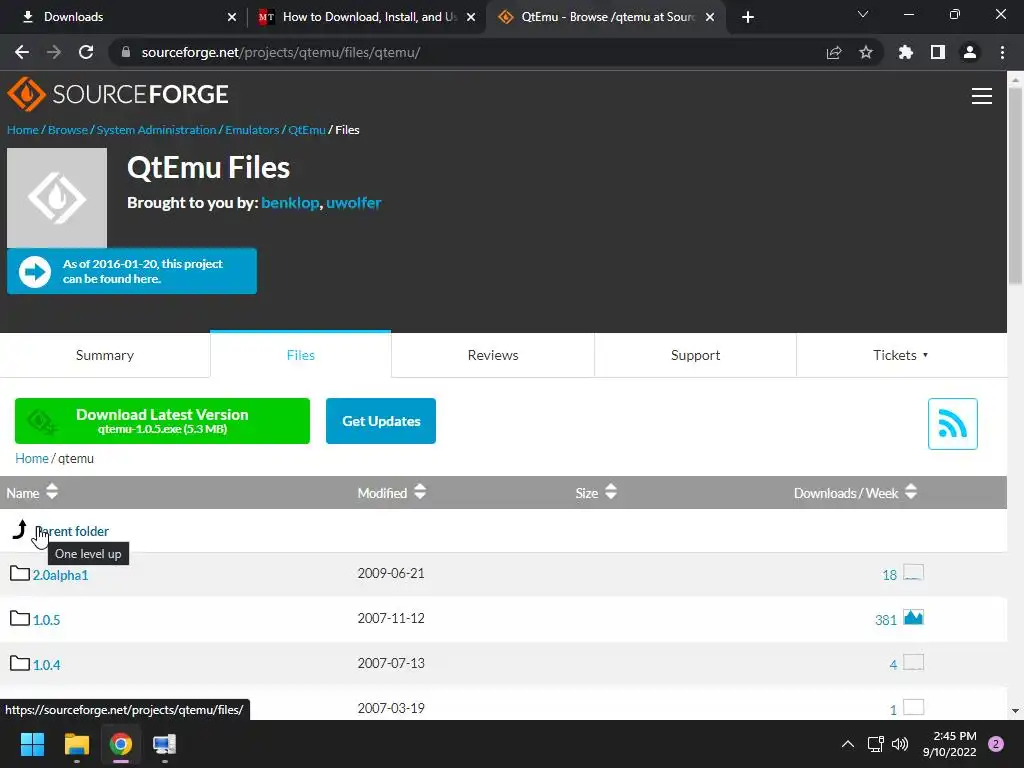
Task: Click the benklop author link
Action: [290, 203]
